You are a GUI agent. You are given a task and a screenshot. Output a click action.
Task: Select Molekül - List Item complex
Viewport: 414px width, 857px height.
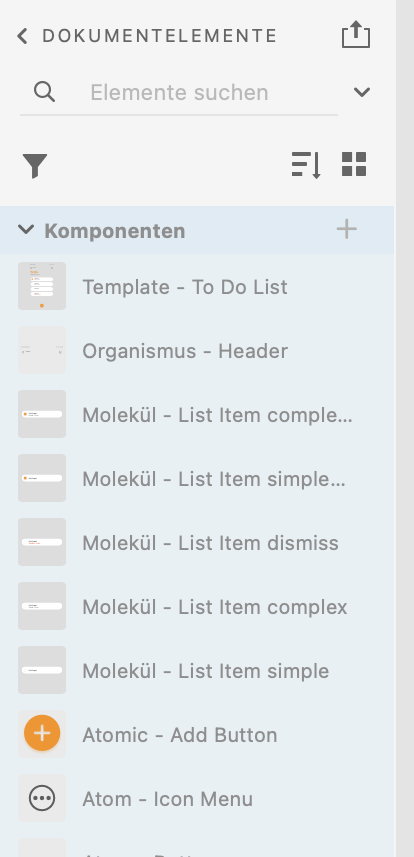(197, 606)
